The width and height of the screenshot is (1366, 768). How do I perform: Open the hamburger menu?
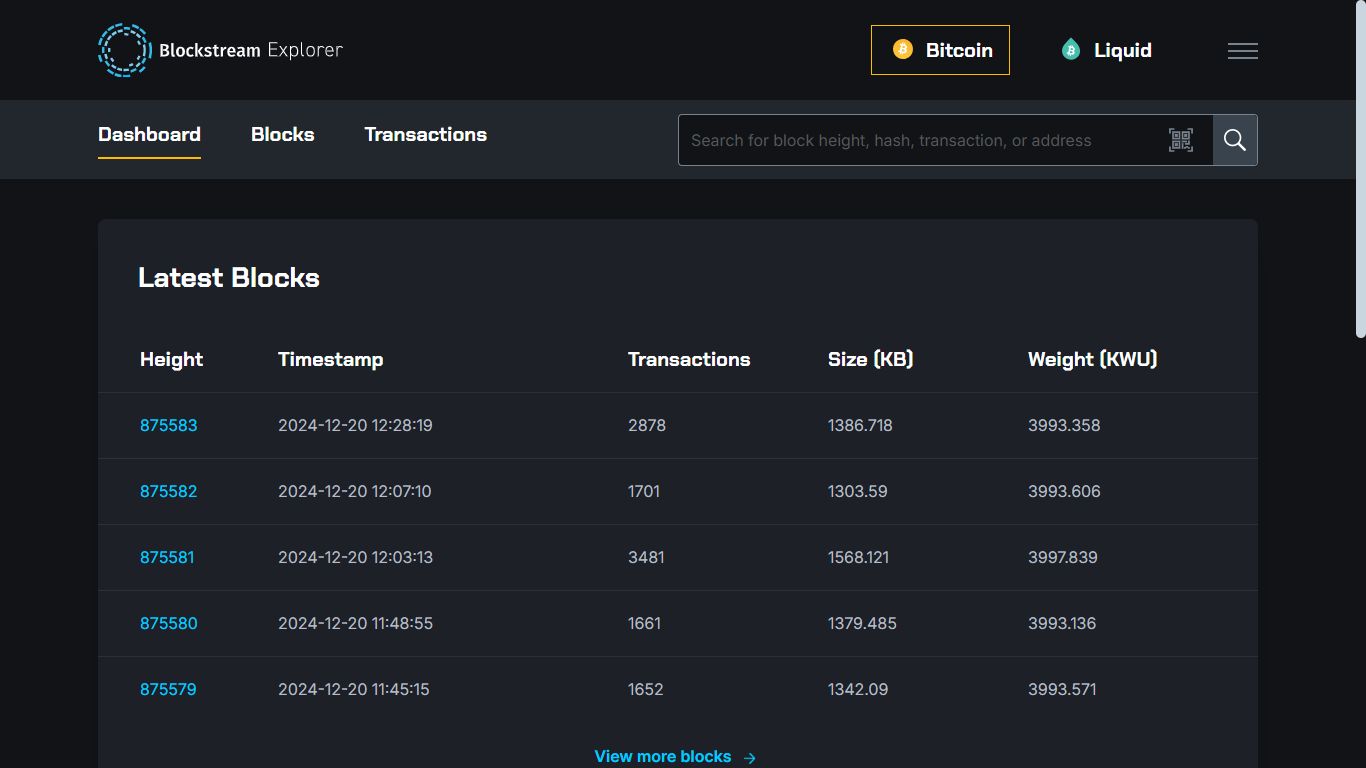1242,51
